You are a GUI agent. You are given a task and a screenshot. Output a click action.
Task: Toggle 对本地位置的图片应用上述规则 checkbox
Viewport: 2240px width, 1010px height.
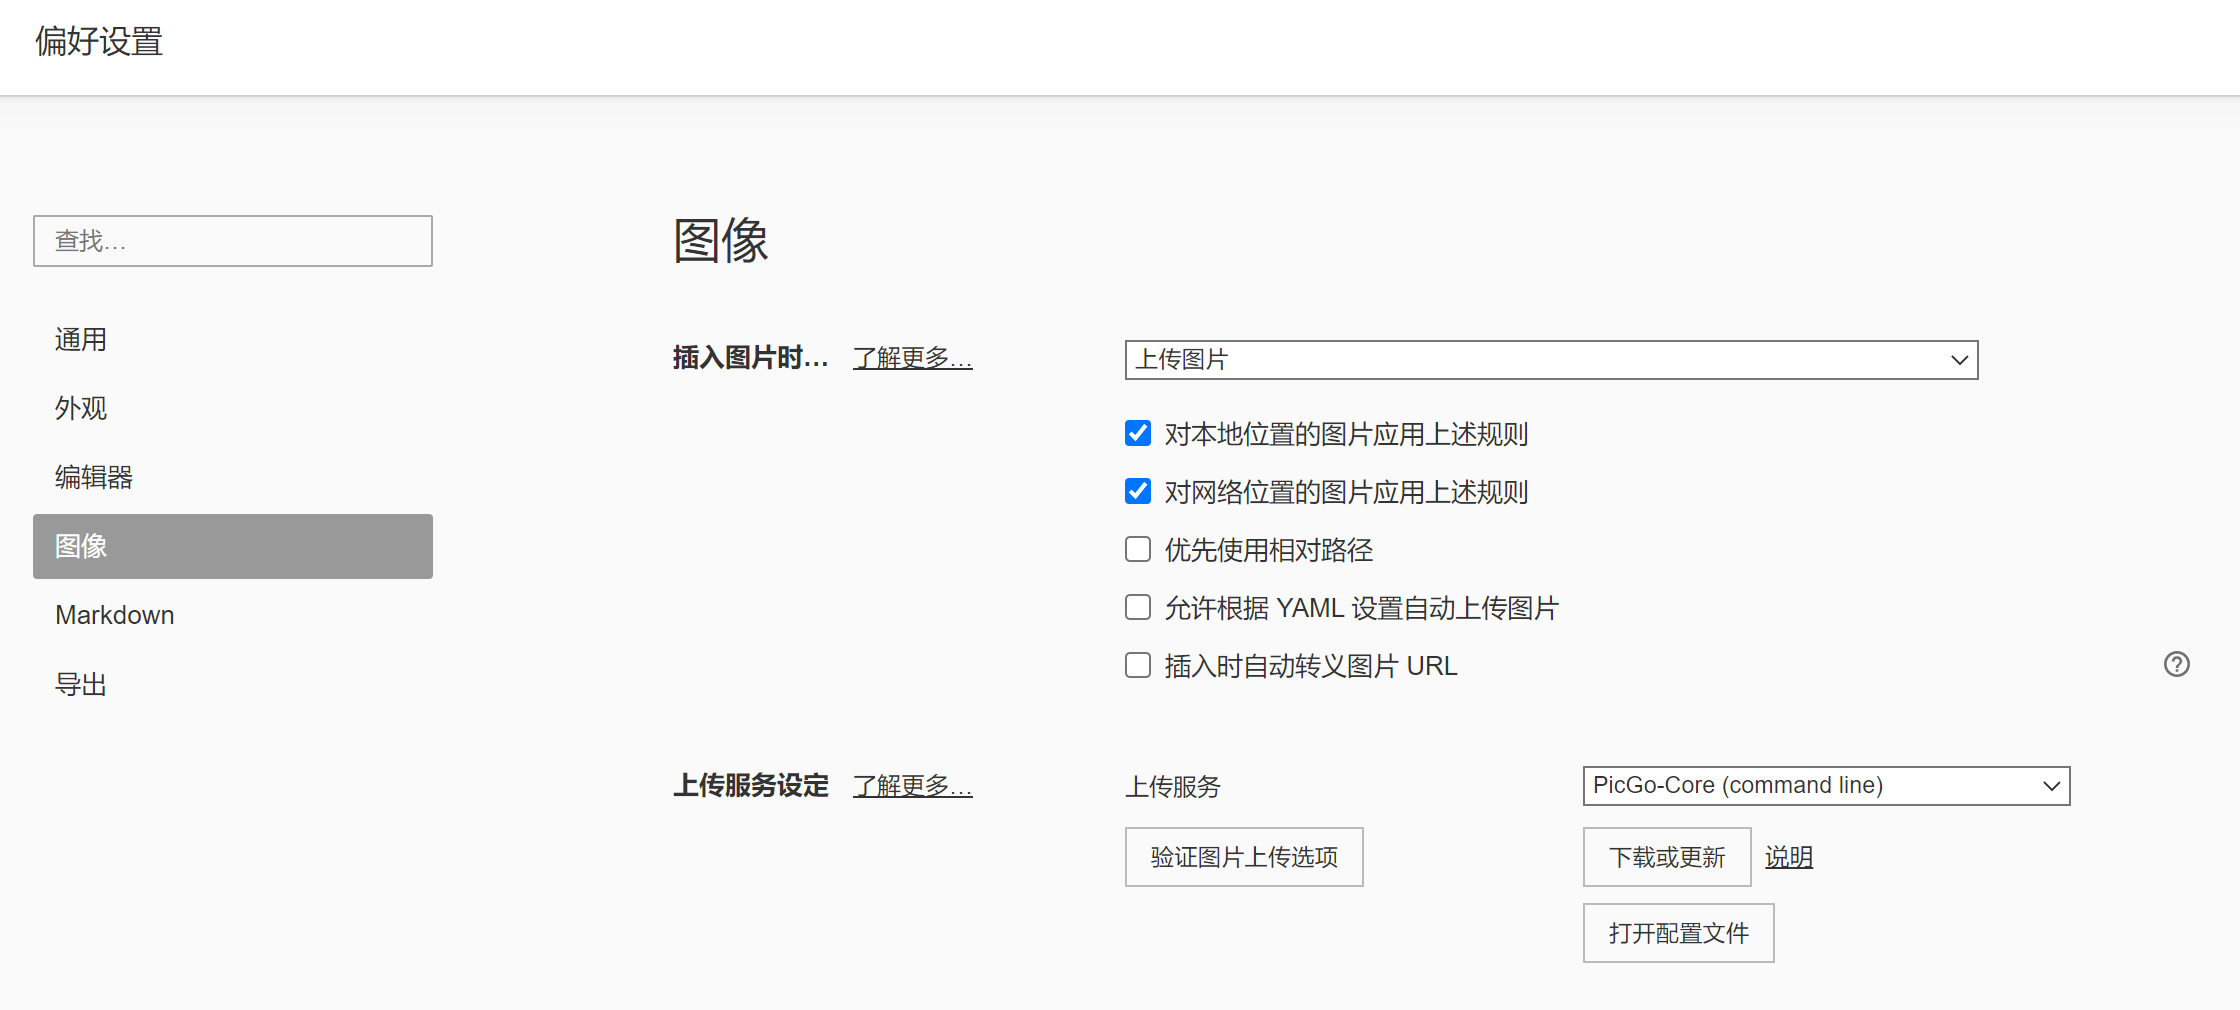[1138, 433]
